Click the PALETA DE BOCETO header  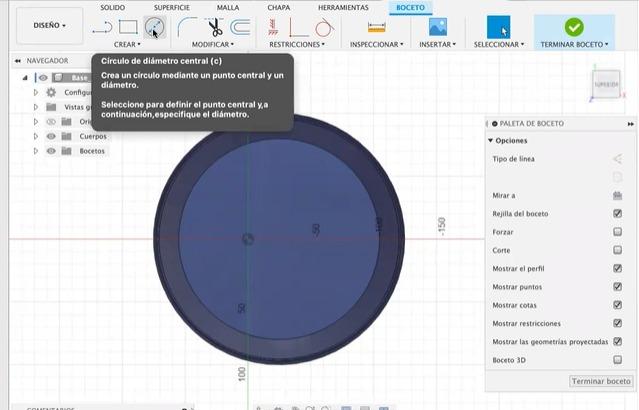coord(531,123)
